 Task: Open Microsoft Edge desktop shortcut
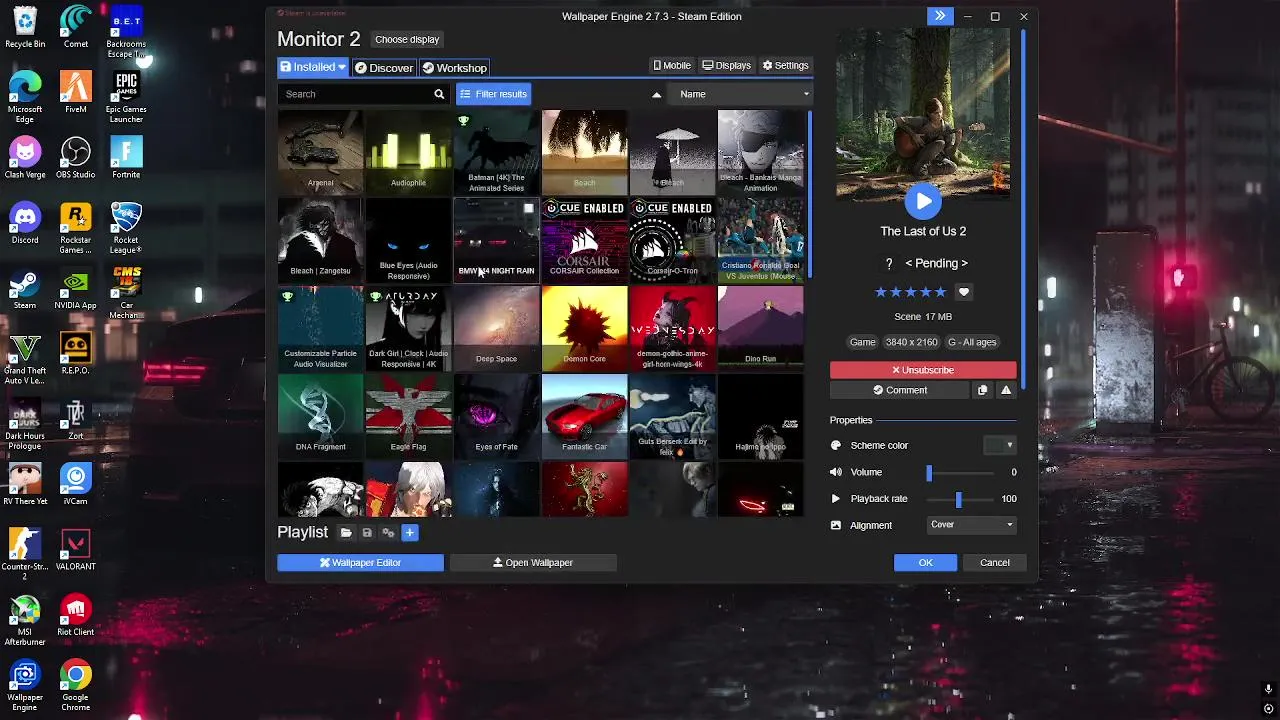point(25,97)
